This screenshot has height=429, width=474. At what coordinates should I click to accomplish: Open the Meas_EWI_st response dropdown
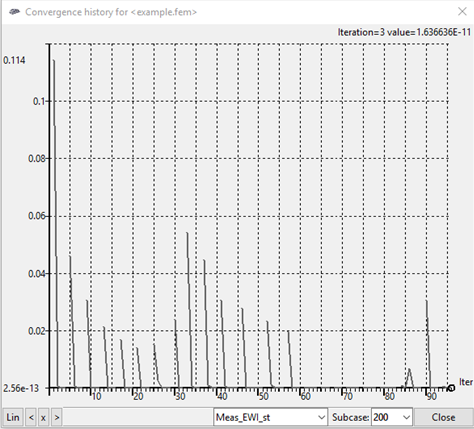[270, 417]
